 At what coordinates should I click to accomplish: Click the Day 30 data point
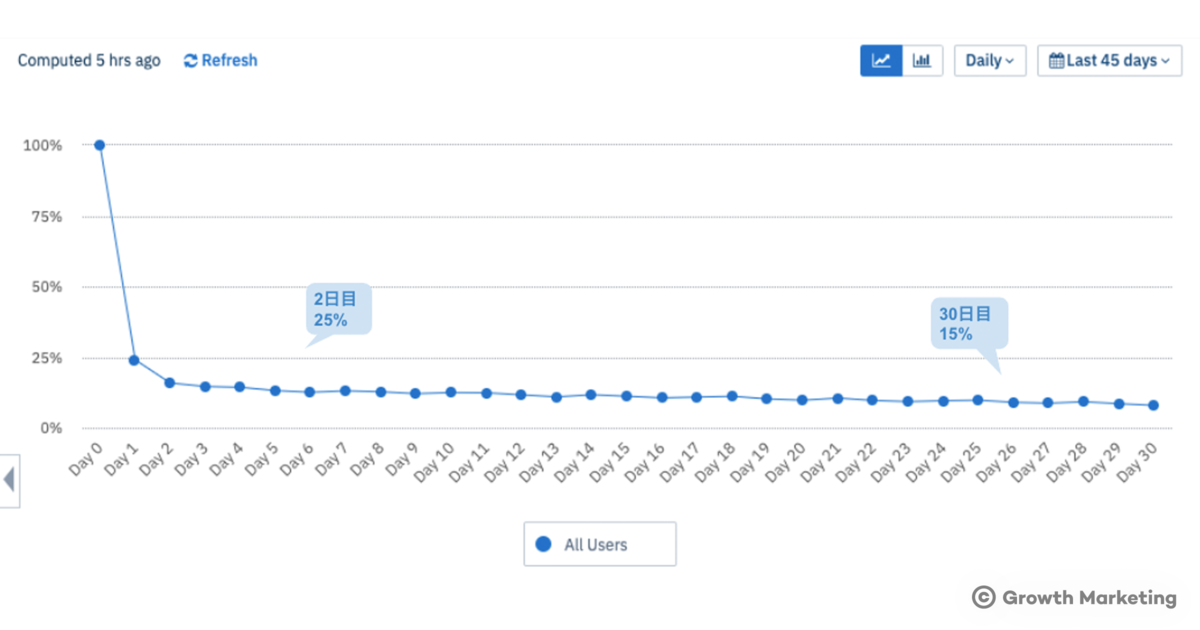[x=1153, y=405]
